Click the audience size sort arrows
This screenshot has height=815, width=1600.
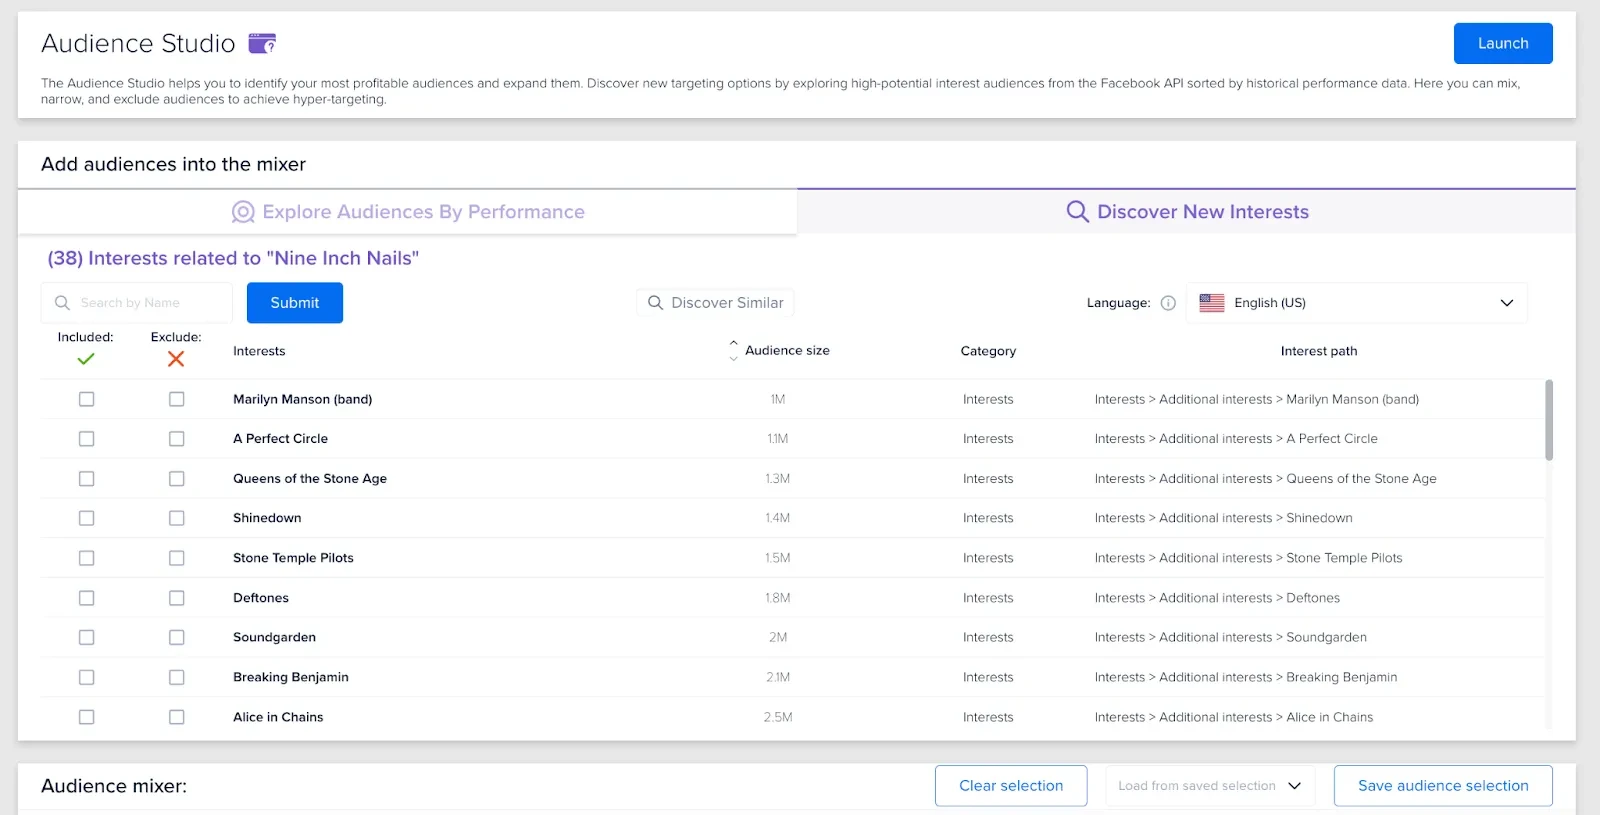(x=733, y=351)
